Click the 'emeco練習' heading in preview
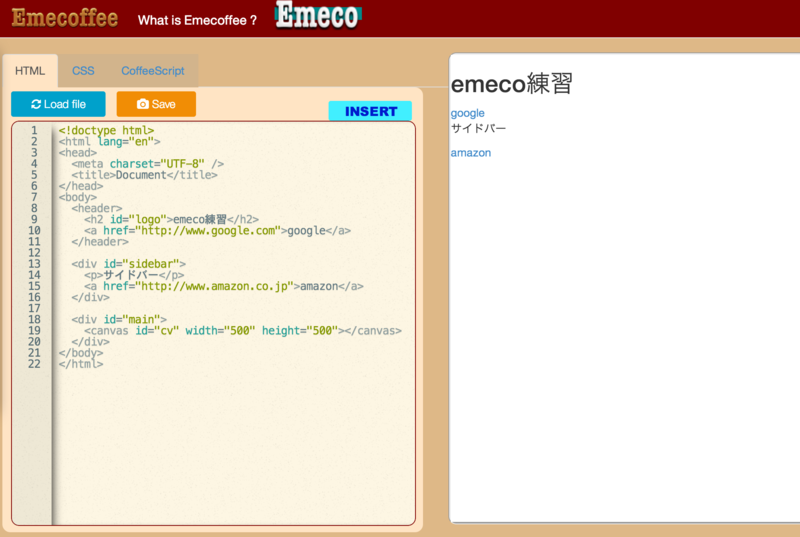The height and width of the screenshot is (537, 800). pos(512,84)
